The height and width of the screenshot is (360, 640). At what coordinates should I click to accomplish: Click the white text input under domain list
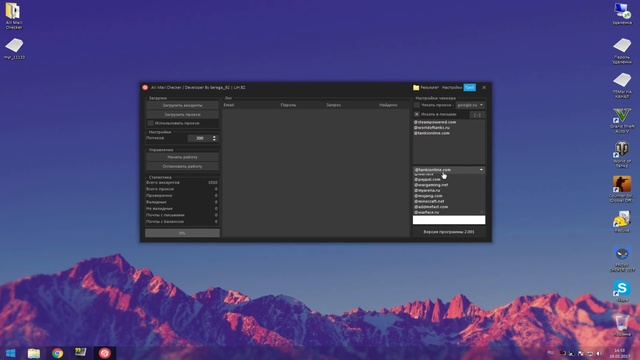click(x=449, y=220)
